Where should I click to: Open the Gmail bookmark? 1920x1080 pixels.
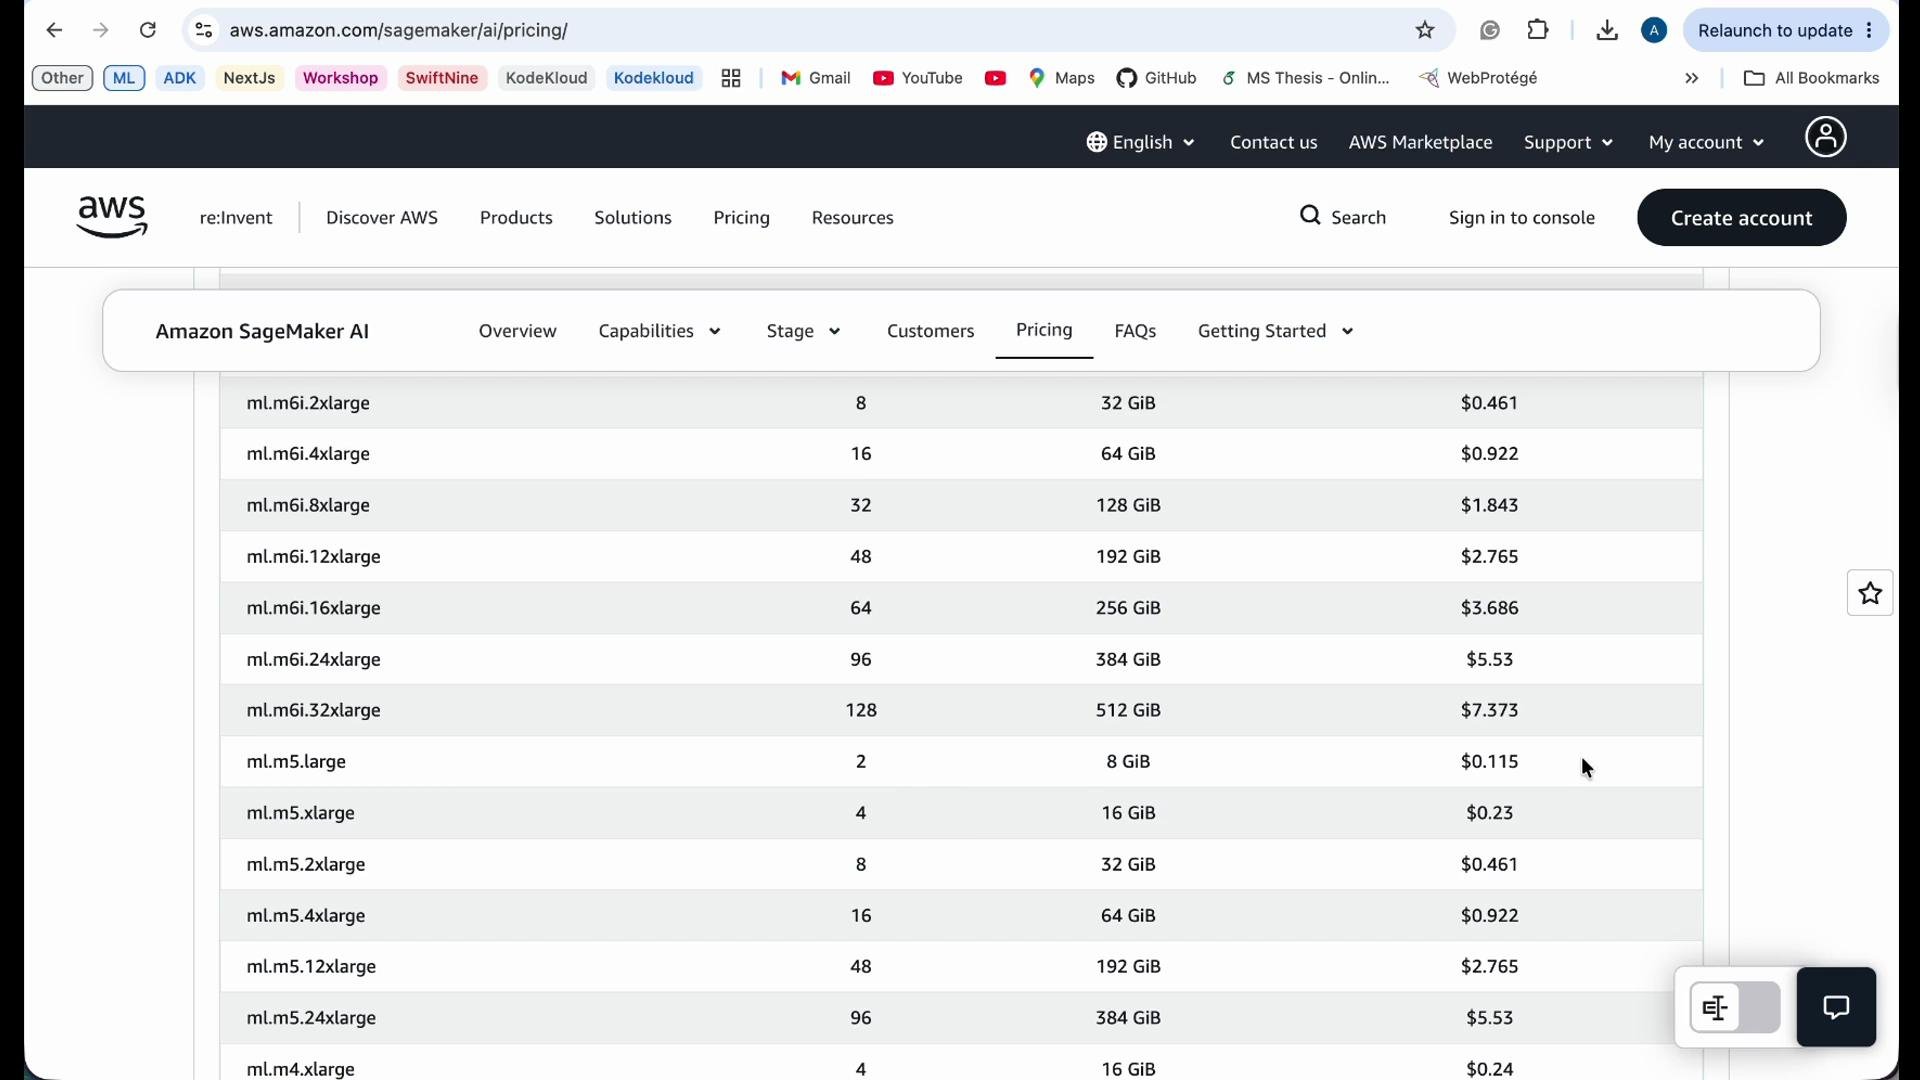coord(816,78)
